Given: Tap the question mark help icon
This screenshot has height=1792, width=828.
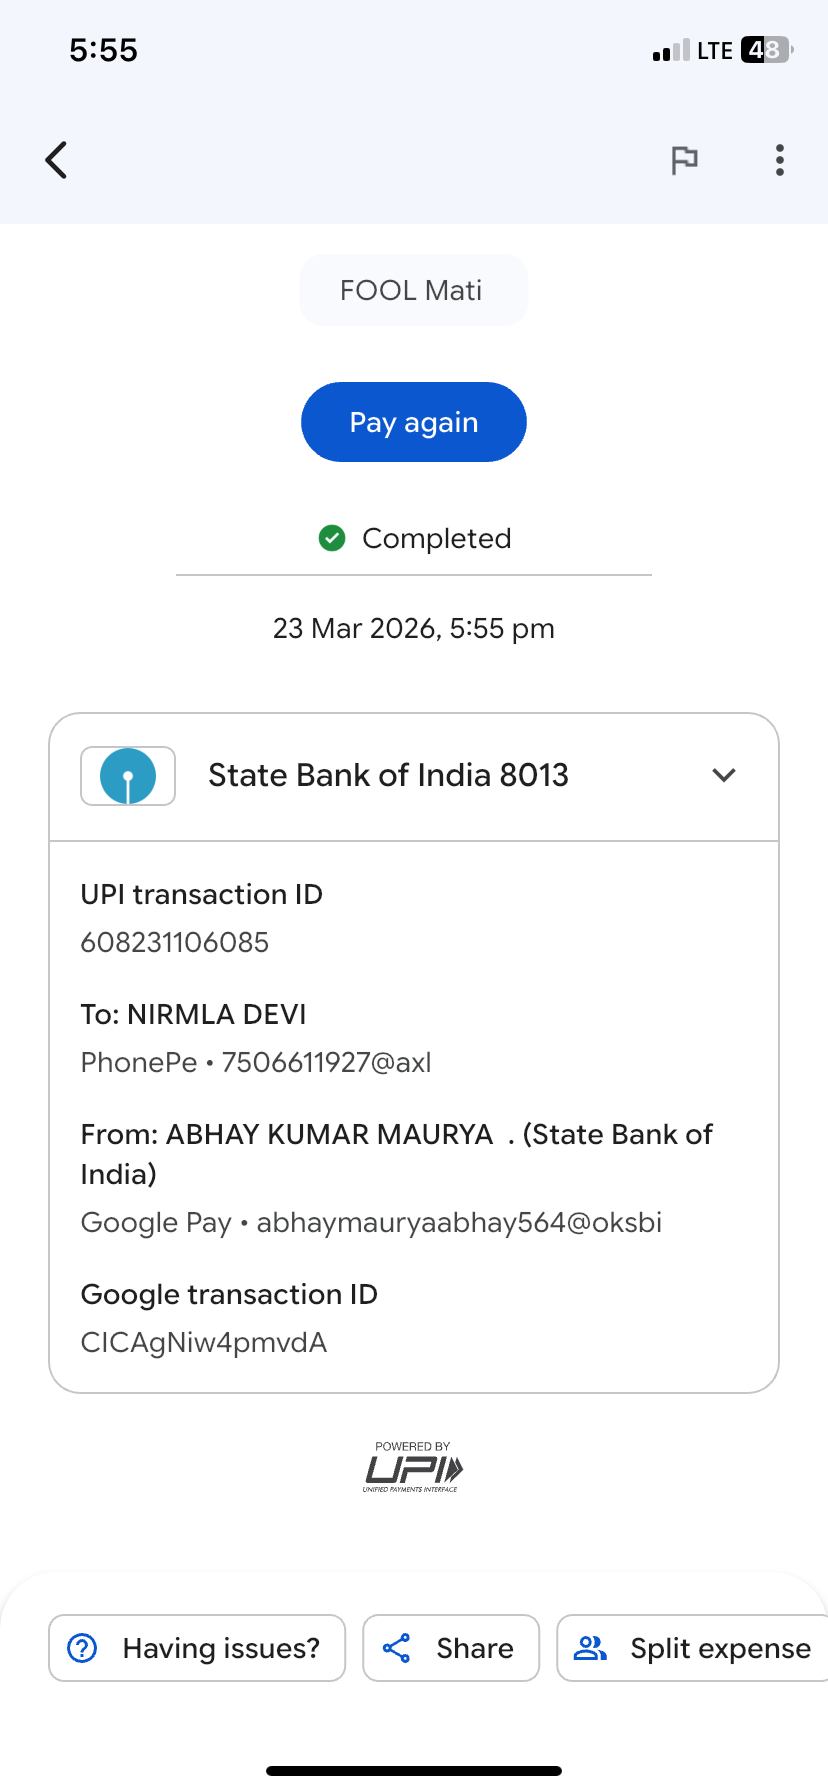Looking at the screenshot, I should (x=82, y=1648).
